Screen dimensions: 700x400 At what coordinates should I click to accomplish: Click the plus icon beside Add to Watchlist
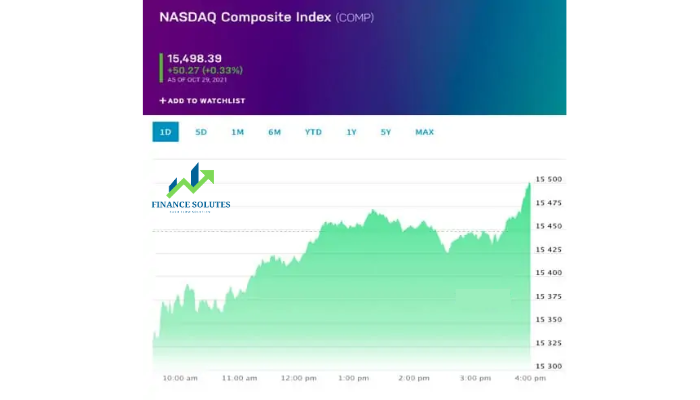tap(162, 101)
